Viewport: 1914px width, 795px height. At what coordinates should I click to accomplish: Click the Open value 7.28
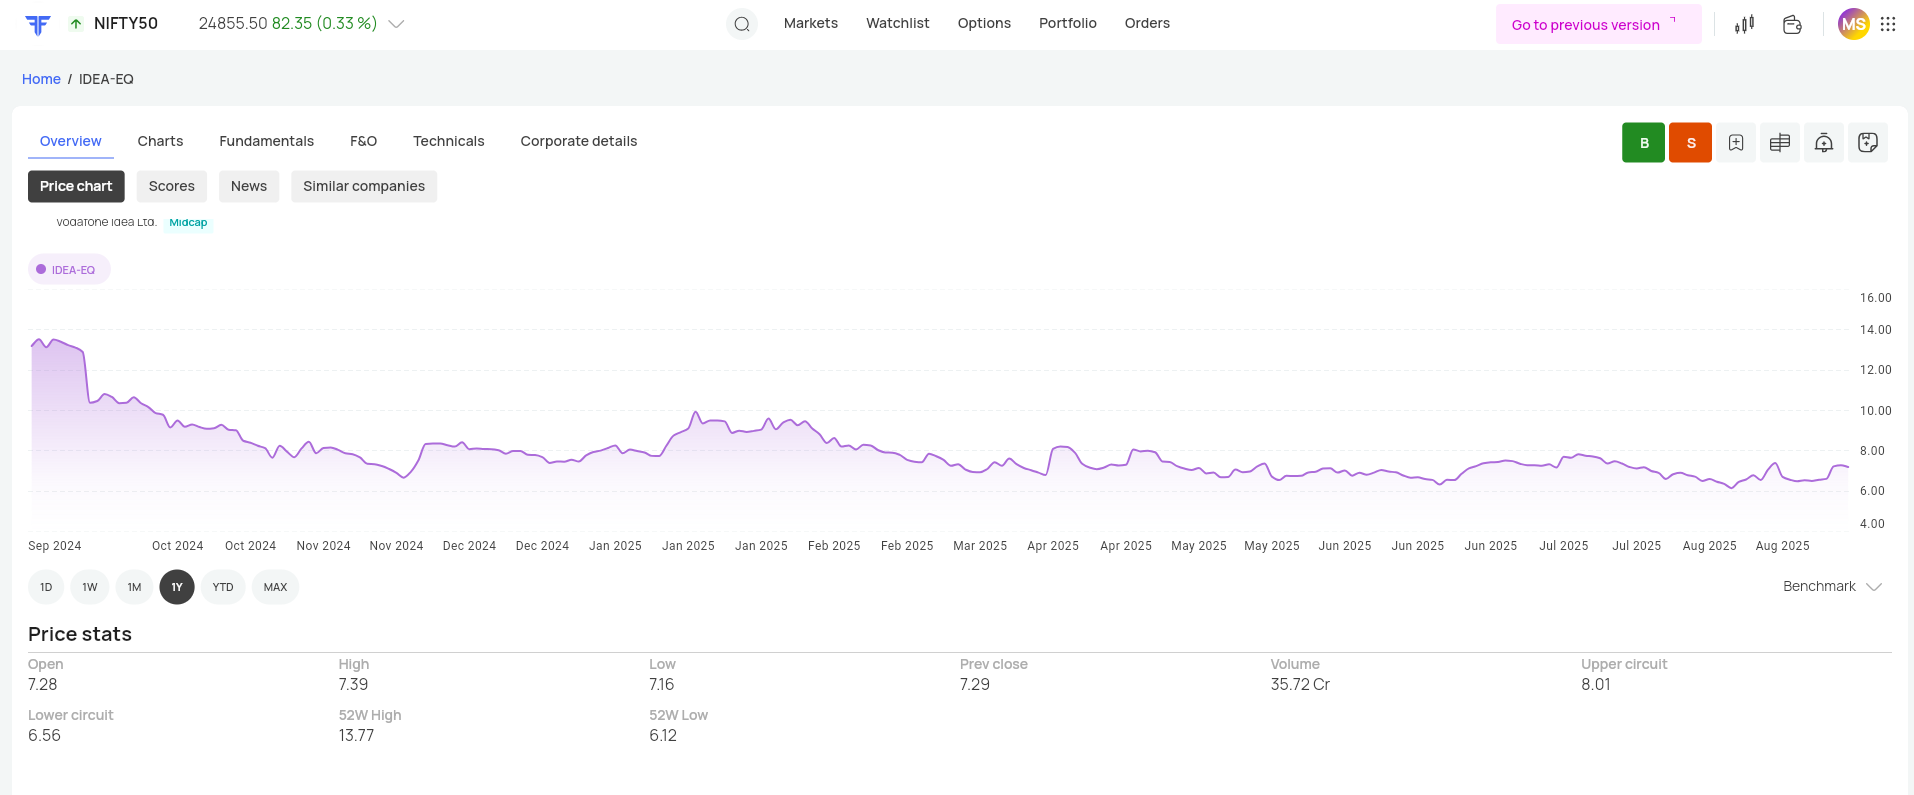point(43,684)
